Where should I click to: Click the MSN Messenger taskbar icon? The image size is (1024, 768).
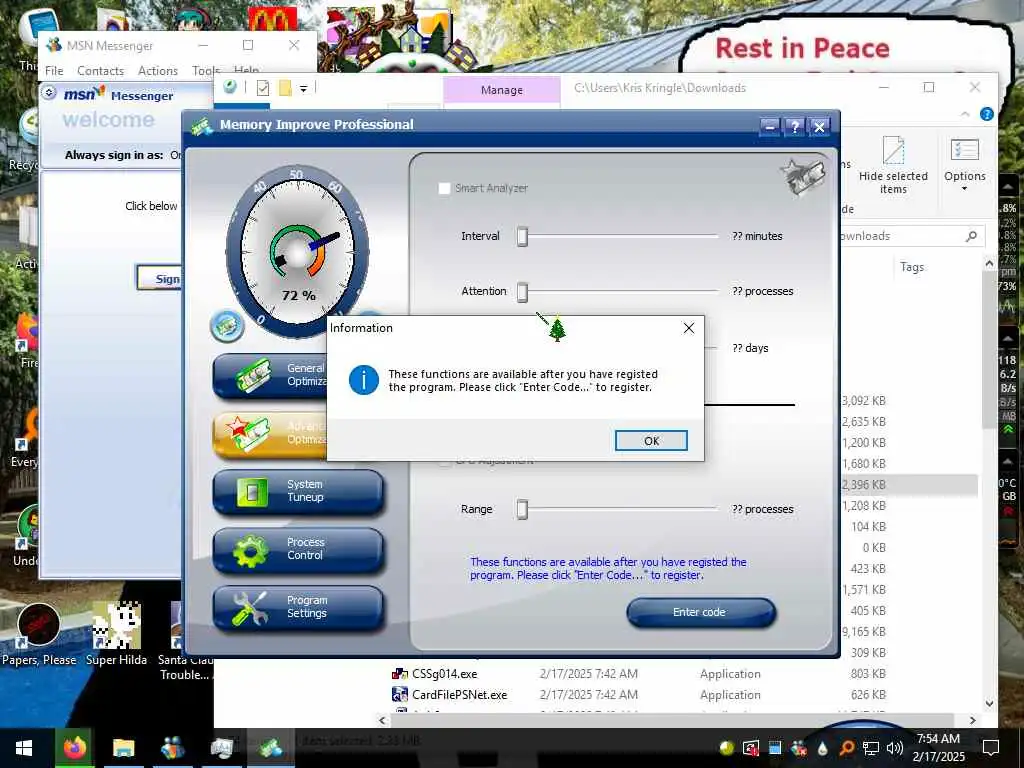click(172, 748)
